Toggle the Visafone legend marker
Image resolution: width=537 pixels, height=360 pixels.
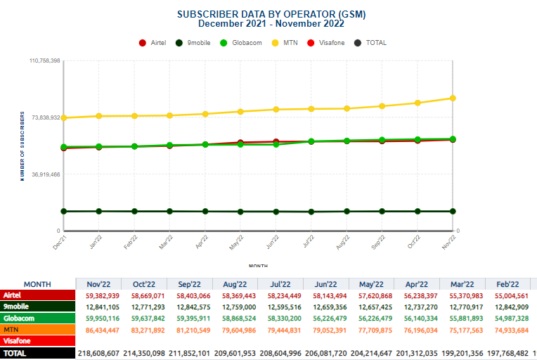click(x=311, y=43)
